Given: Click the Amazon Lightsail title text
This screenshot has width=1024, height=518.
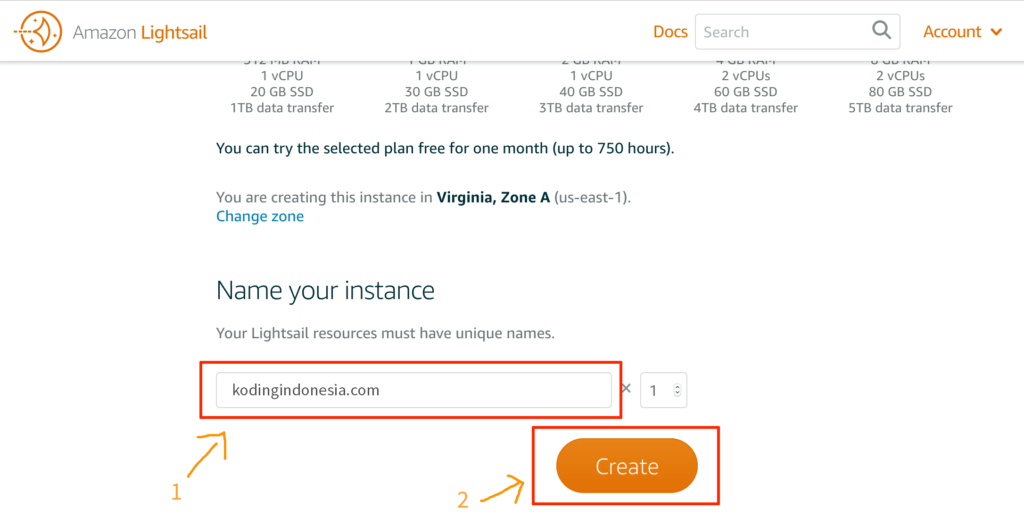Looking at the screenshot, I should pyautogui.click(x=140, y=32).
